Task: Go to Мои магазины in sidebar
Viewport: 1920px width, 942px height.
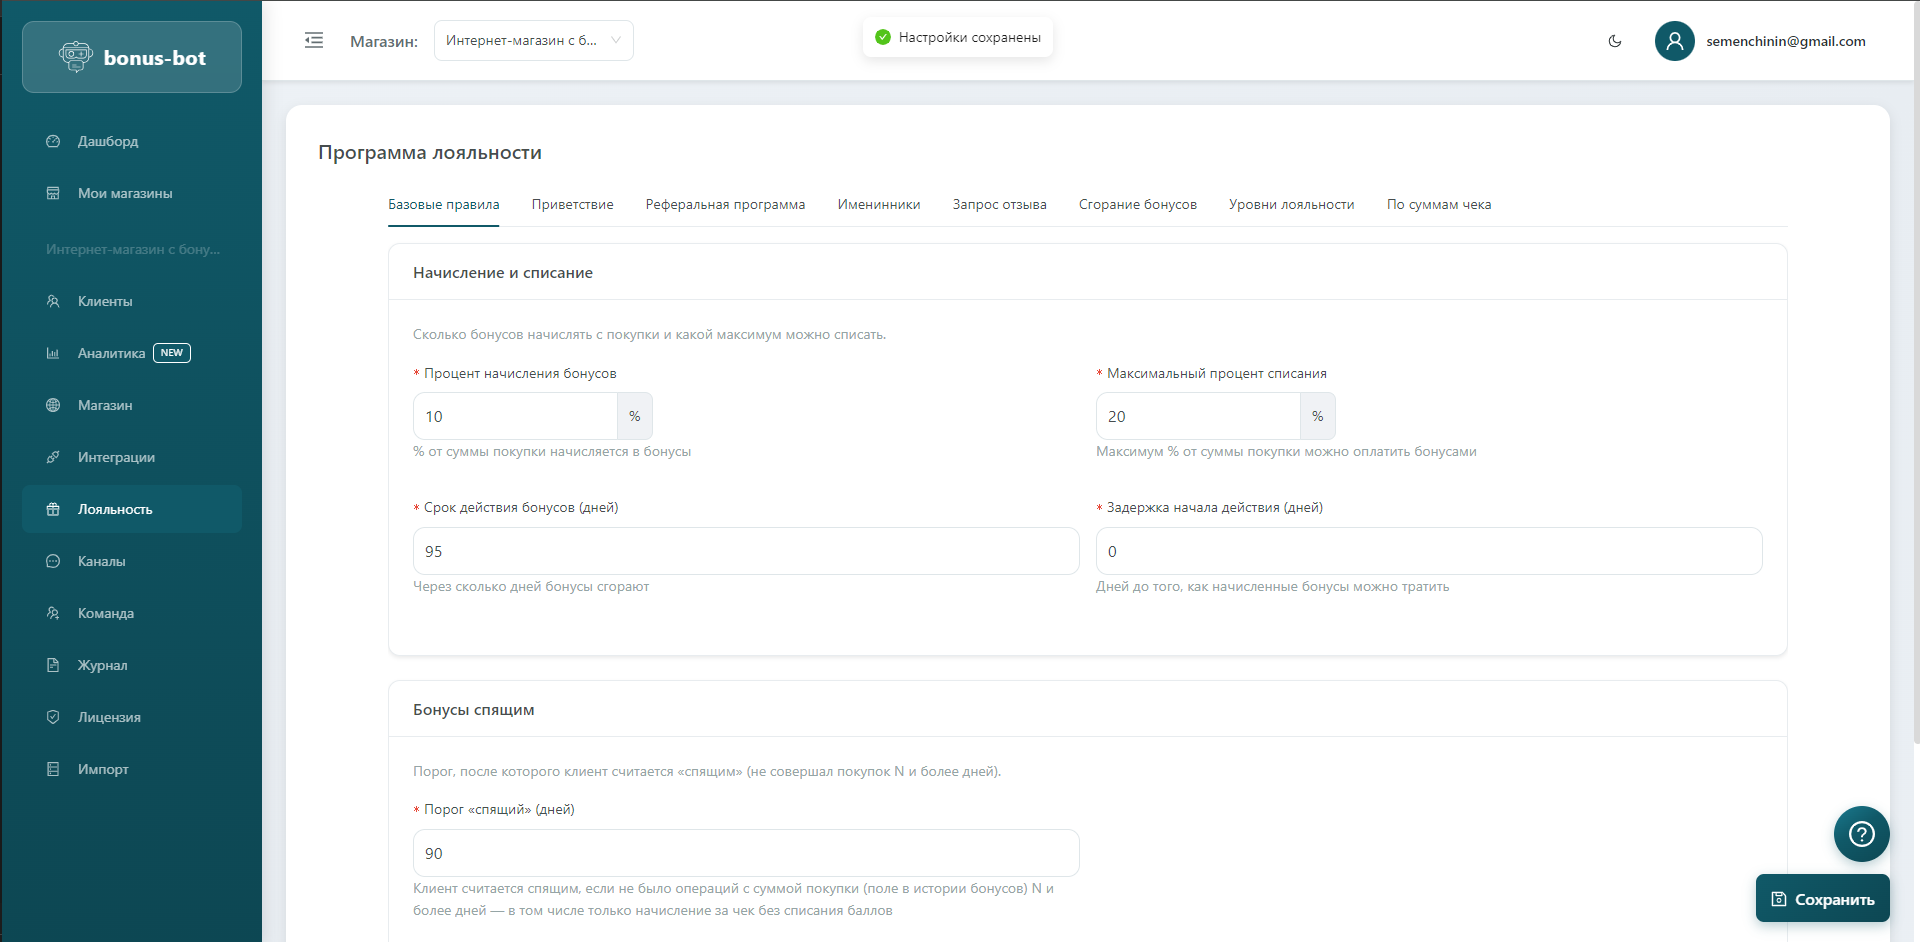Action: click(x=125, y=193)
